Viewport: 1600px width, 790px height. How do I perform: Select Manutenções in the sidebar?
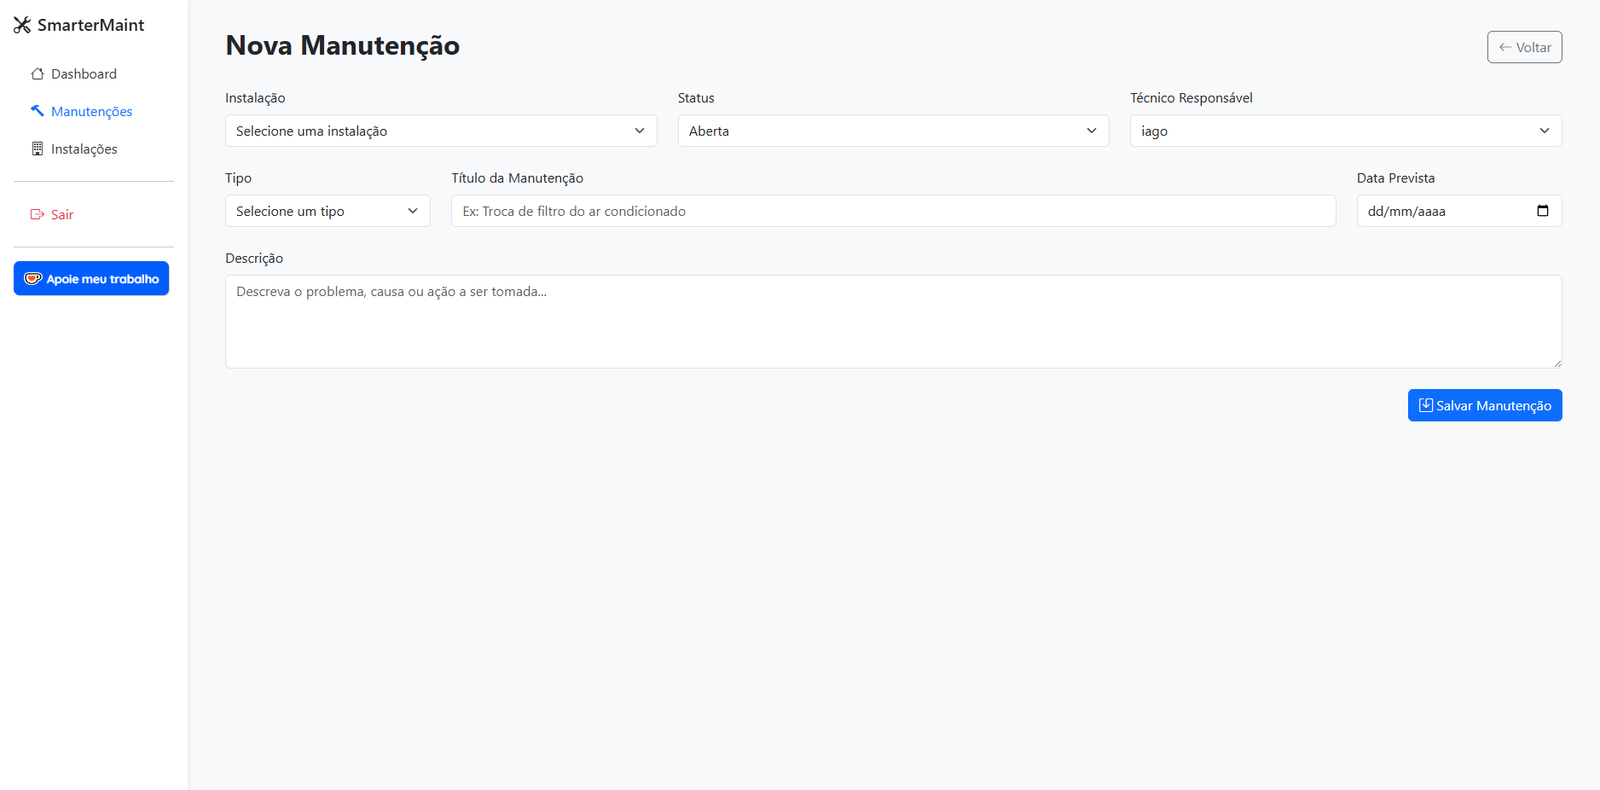(x=91, y=111)
